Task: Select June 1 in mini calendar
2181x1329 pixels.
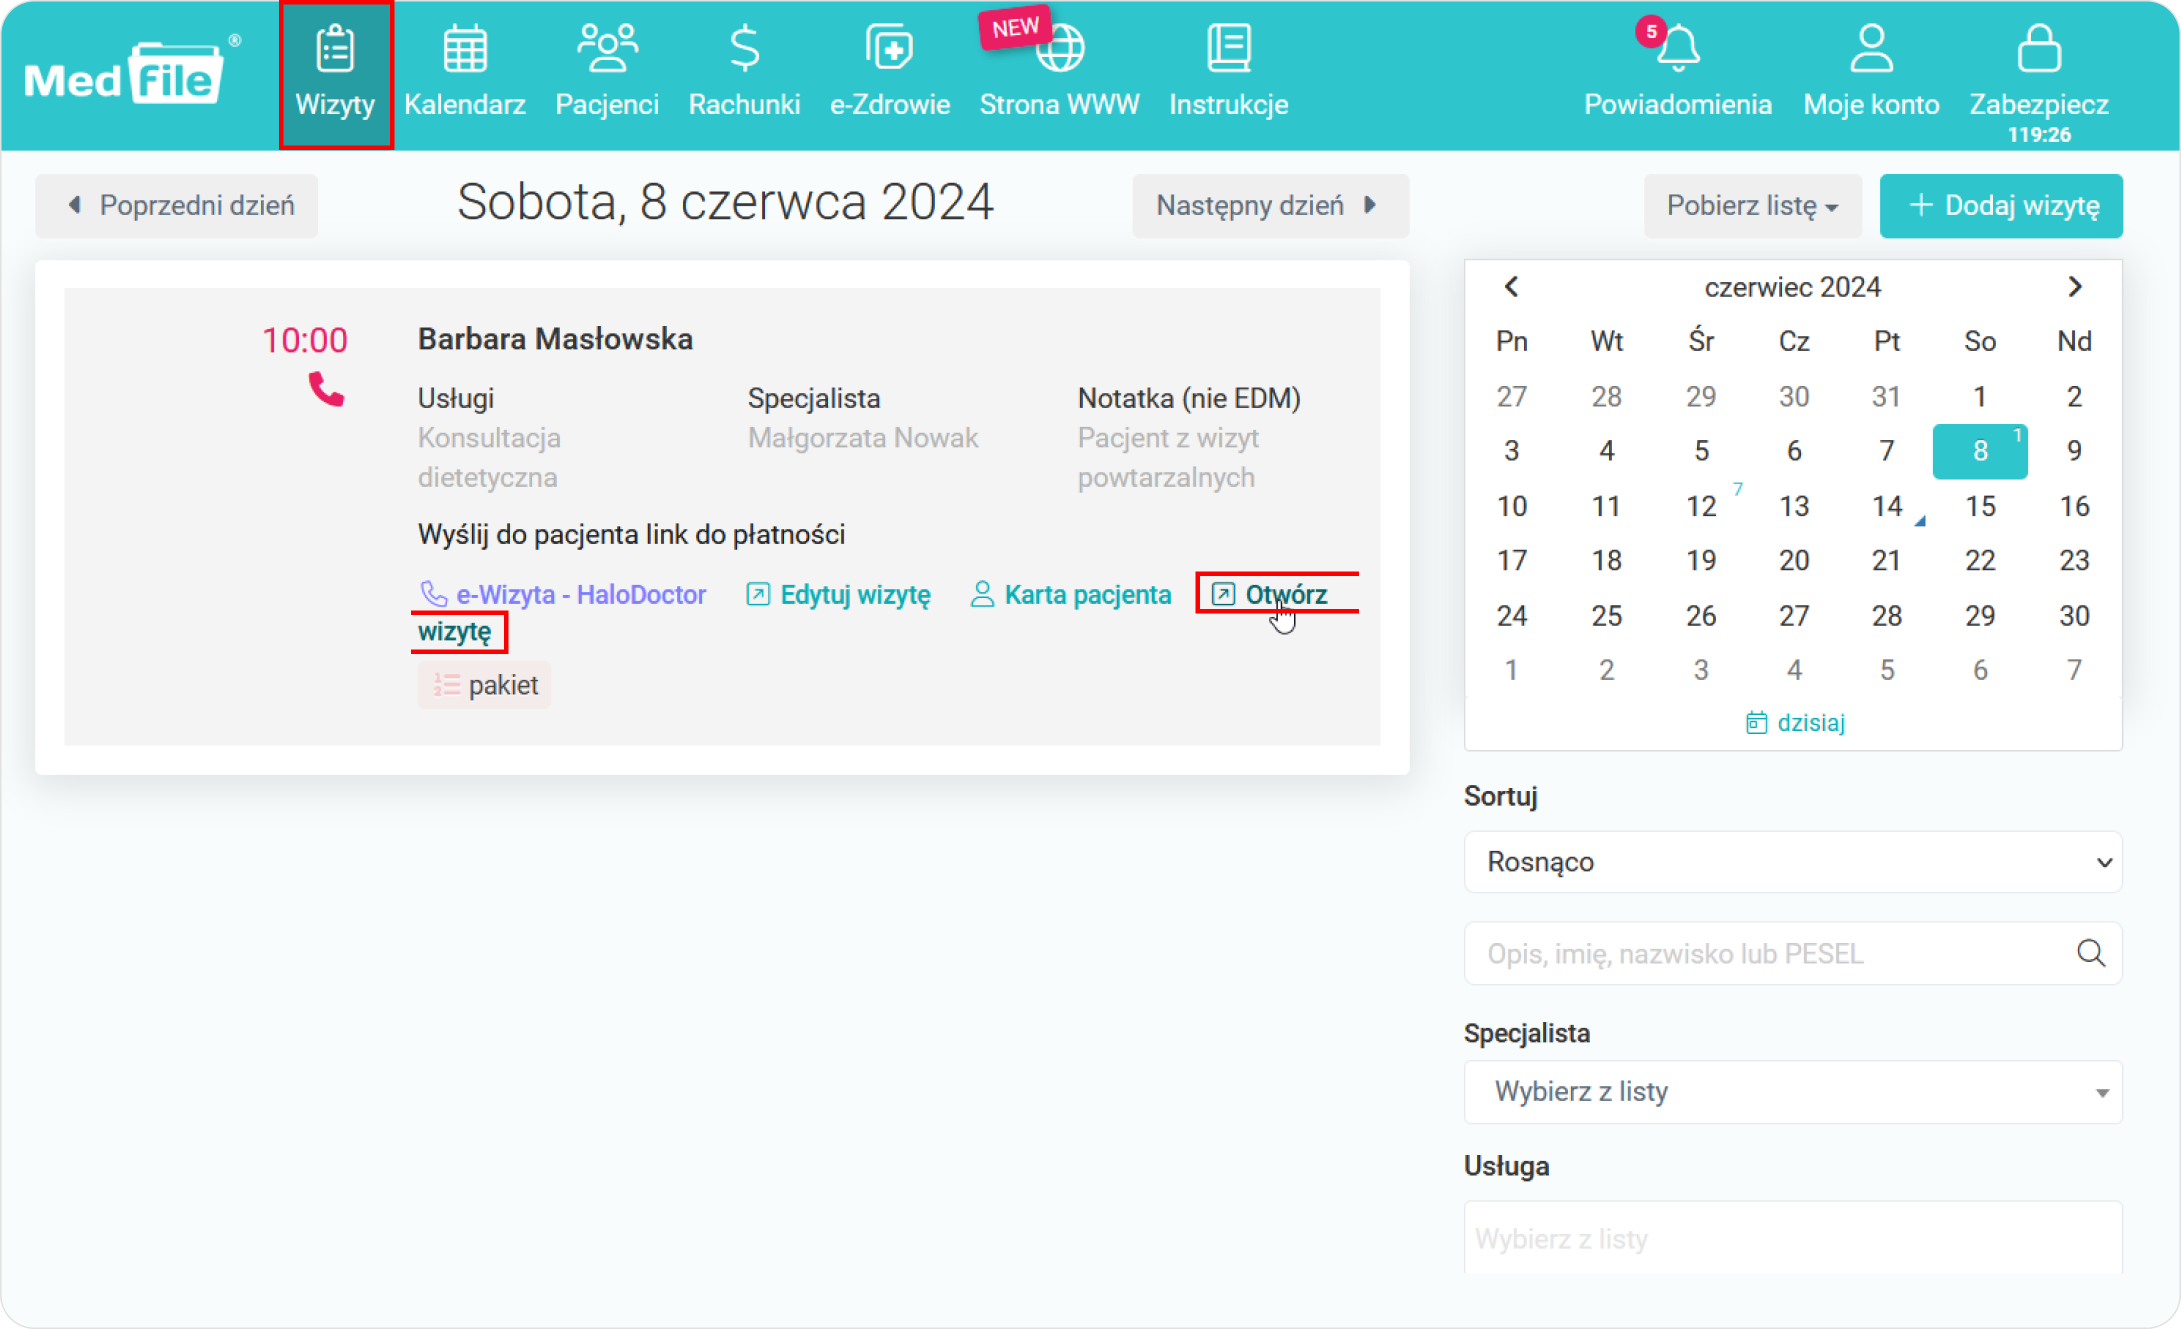Action: tap(1980, 397)
